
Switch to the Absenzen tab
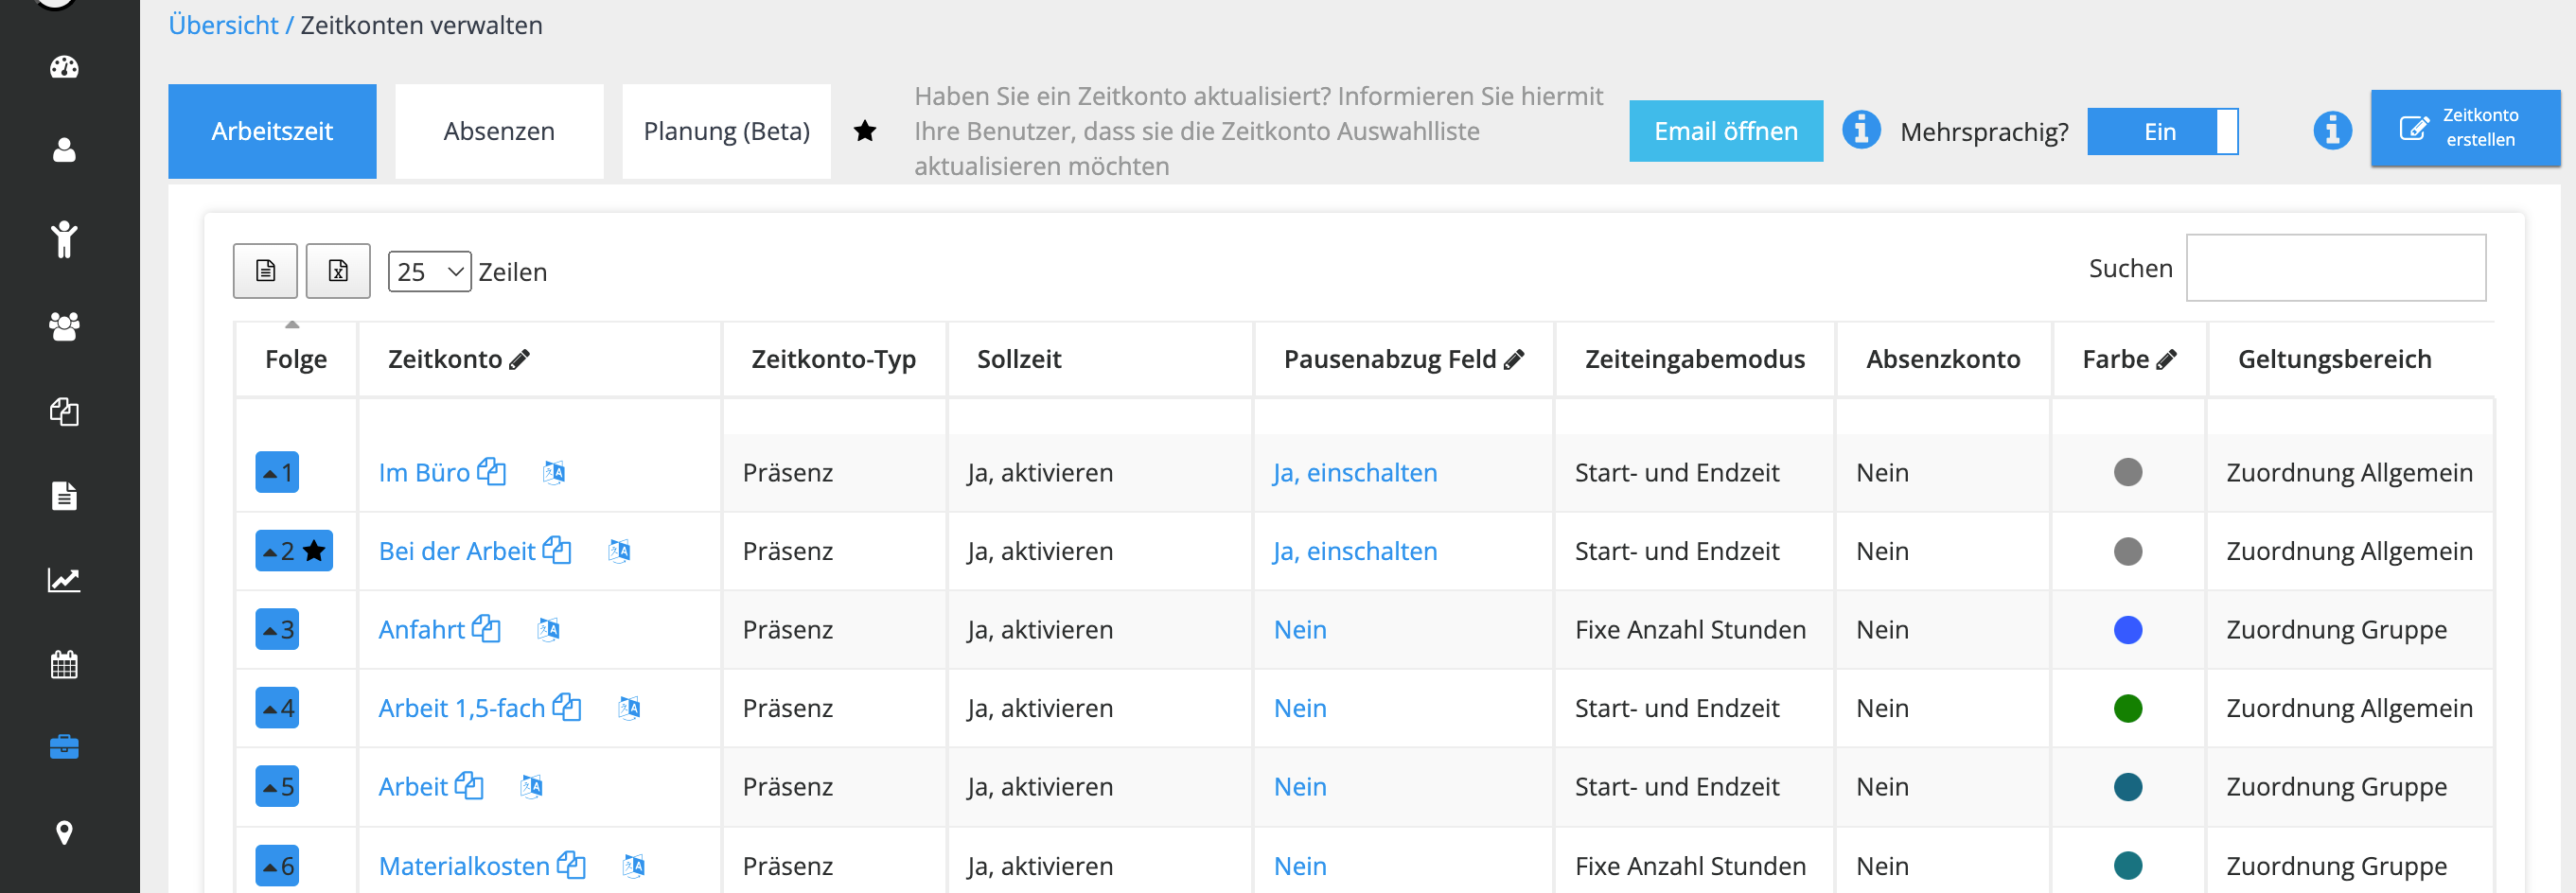click(x=499, y=131)
